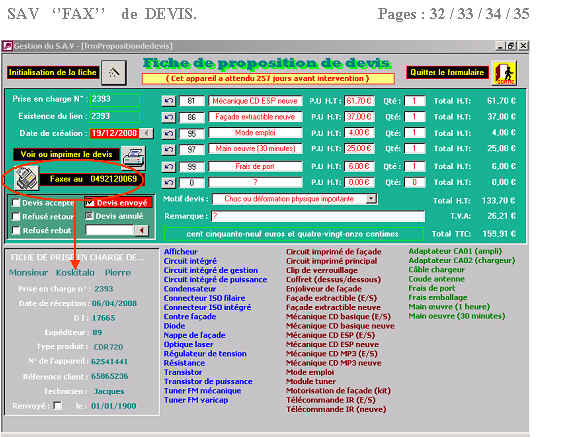Open the Date de création dropdown arrow
Viewport: 568px width, 437px height.
point(146,133)
